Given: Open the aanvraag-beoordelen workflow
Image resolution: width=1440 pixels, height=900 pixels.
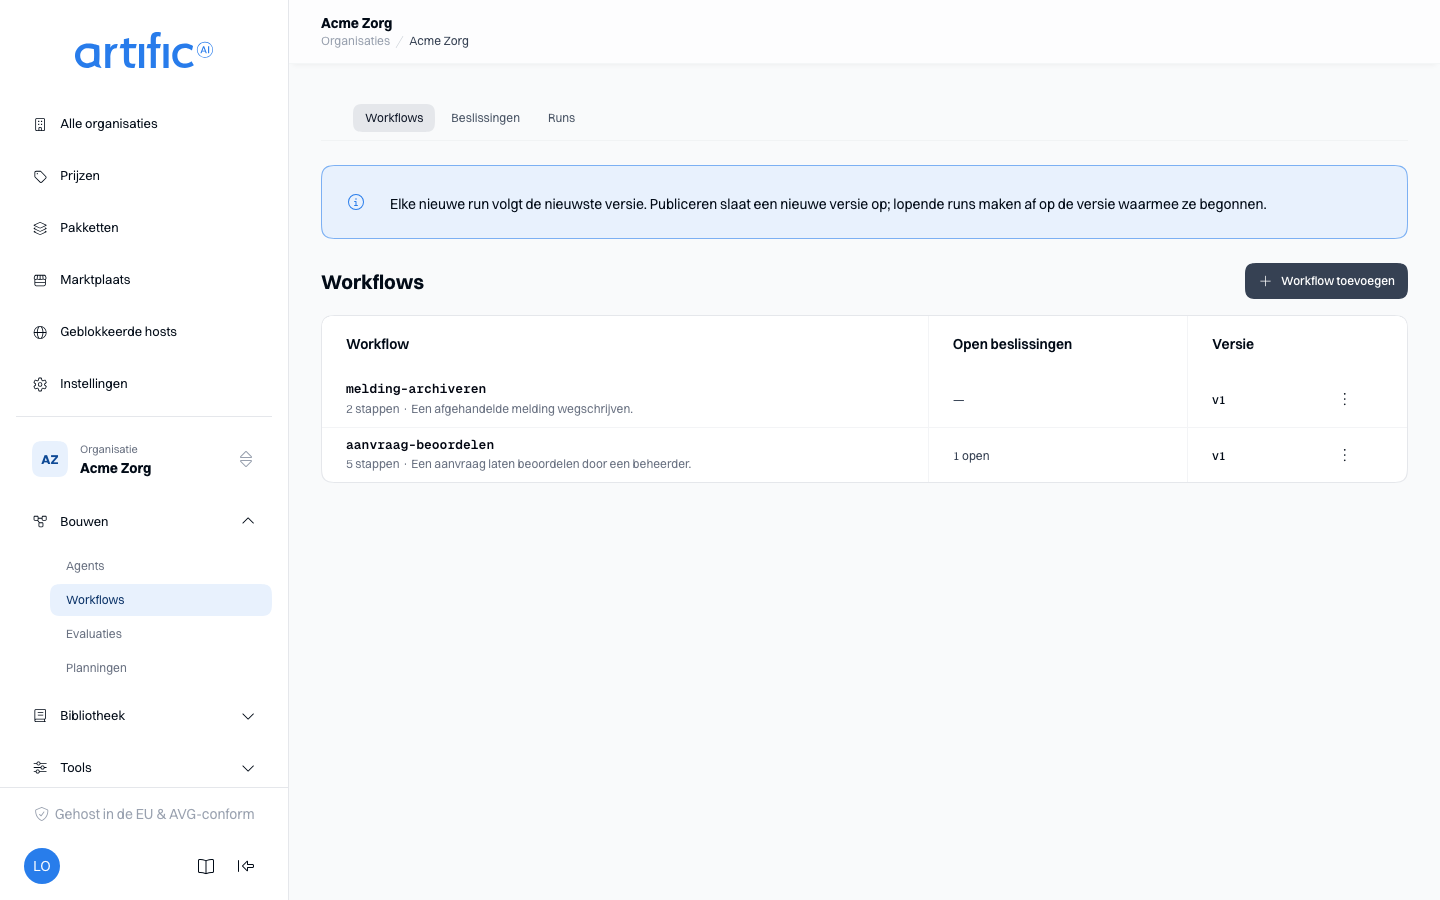Looking at the screenshot, I should pyautogui.click(x=420, y=445).
